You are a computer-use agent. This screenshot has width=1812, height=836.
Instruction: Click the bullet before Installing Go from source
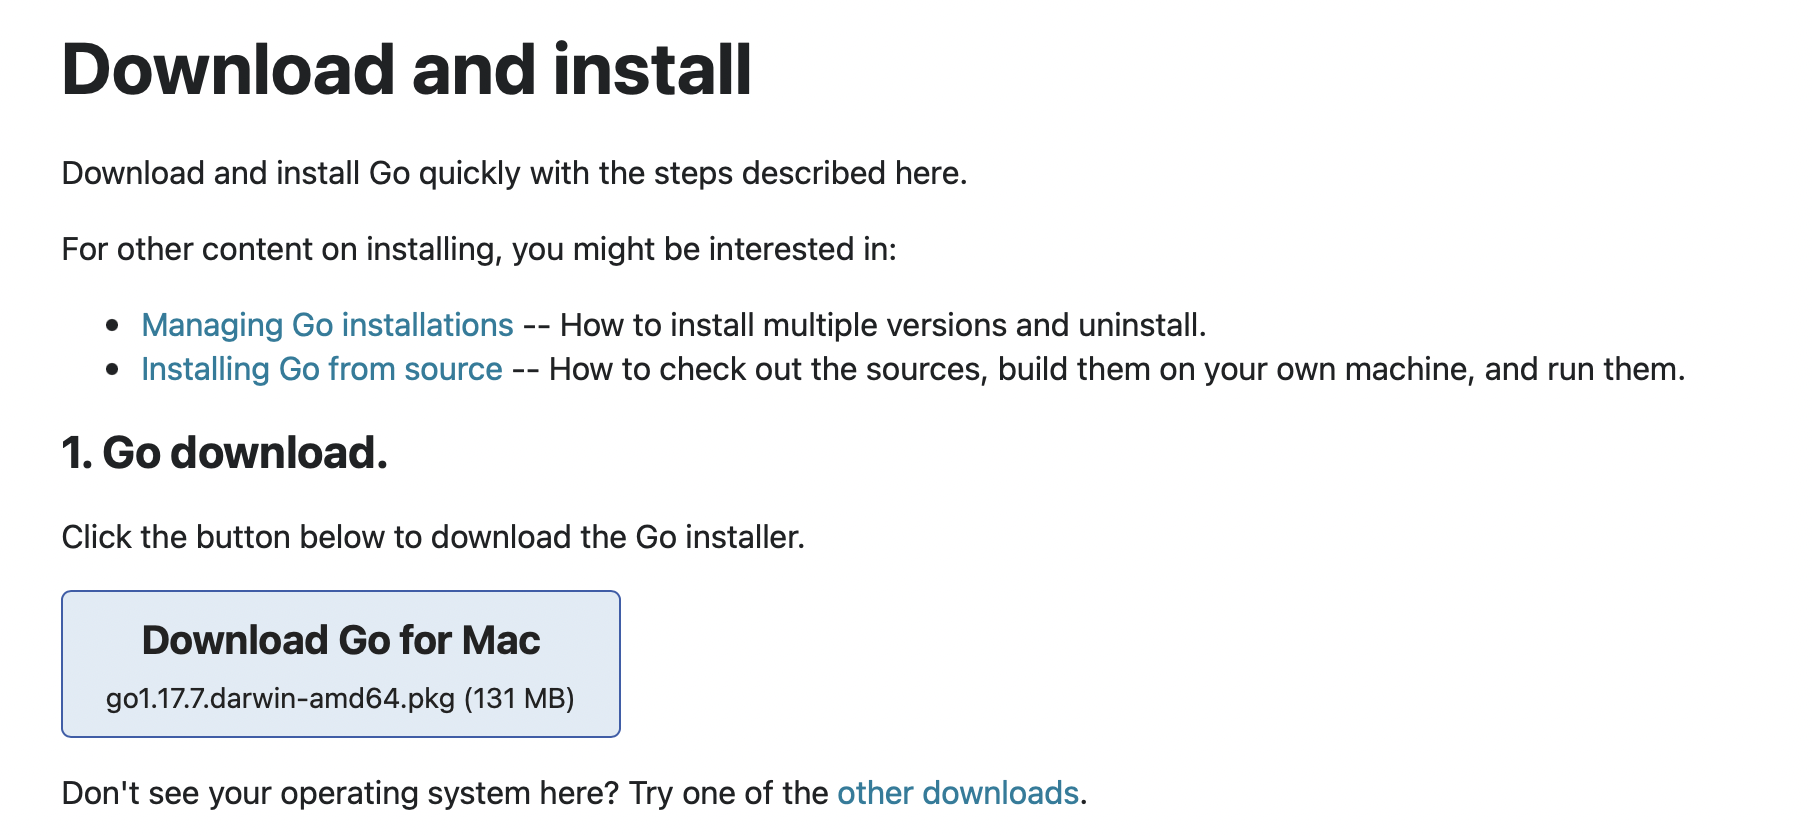click(x=113, y=370)
